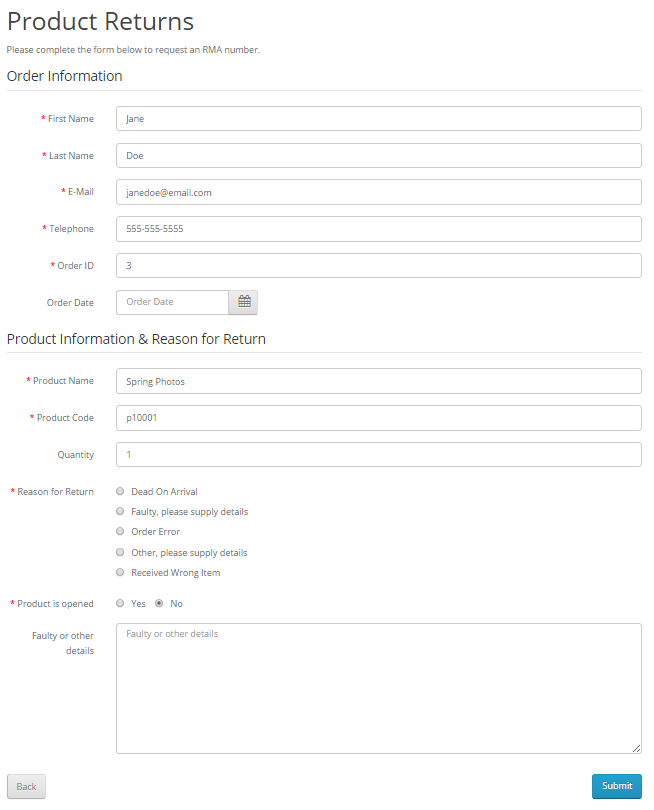Click the Product Code field showing p10001

(x=379, y=418)
